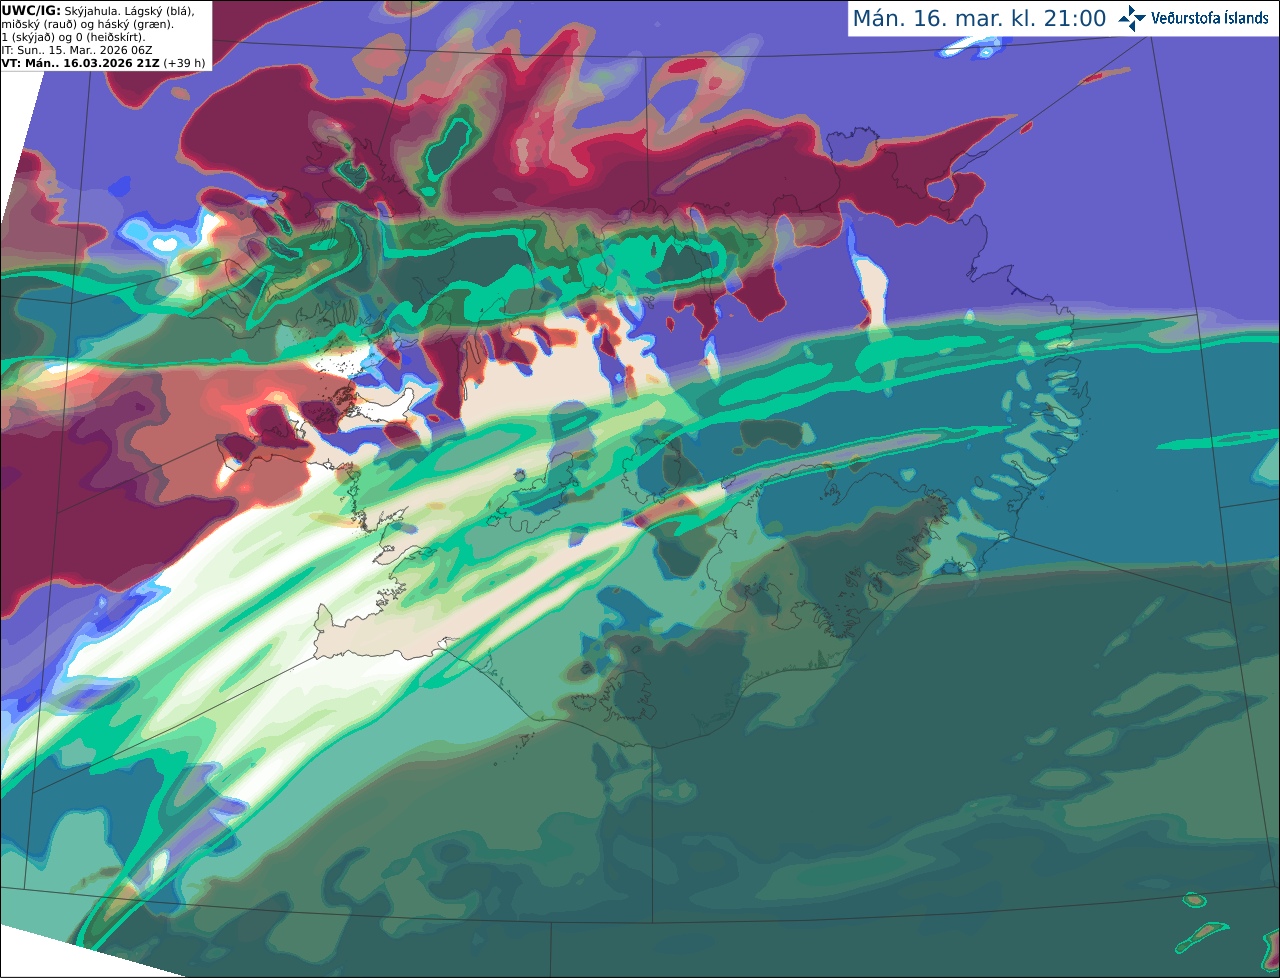
Task: Click the 'Mán. 16. mar. kl. 21:00' header
Action: pyautogui.click(x=979, y=19)
